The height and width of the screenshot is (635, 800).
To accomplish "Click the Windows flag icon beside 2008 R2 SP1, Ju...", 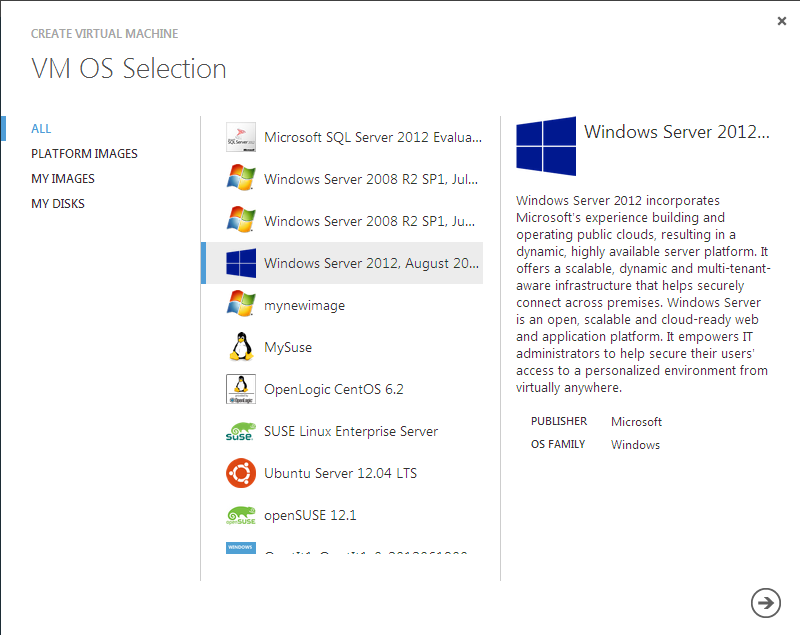I will pyautogui.click(x=241, y=219).
